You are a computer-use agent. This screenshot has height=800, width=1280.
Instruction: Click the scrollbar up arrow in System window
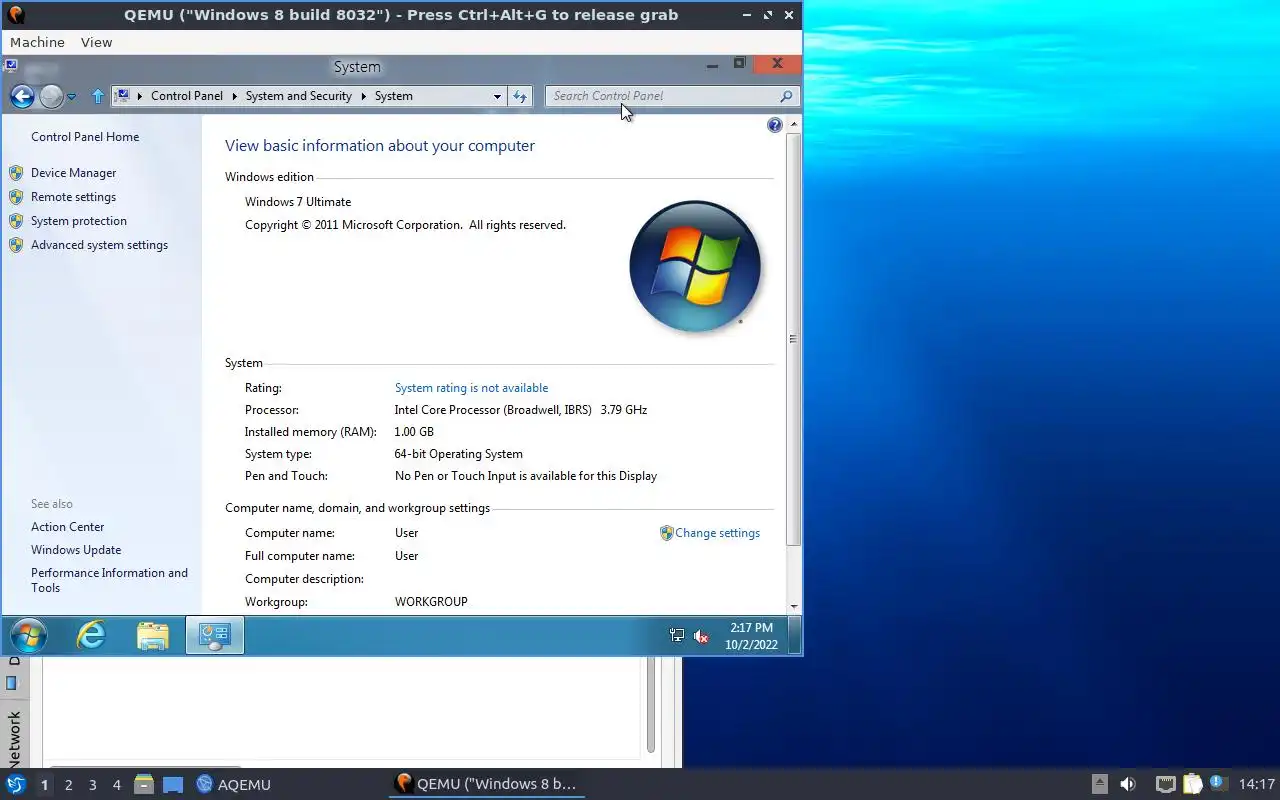pos(794,125)
